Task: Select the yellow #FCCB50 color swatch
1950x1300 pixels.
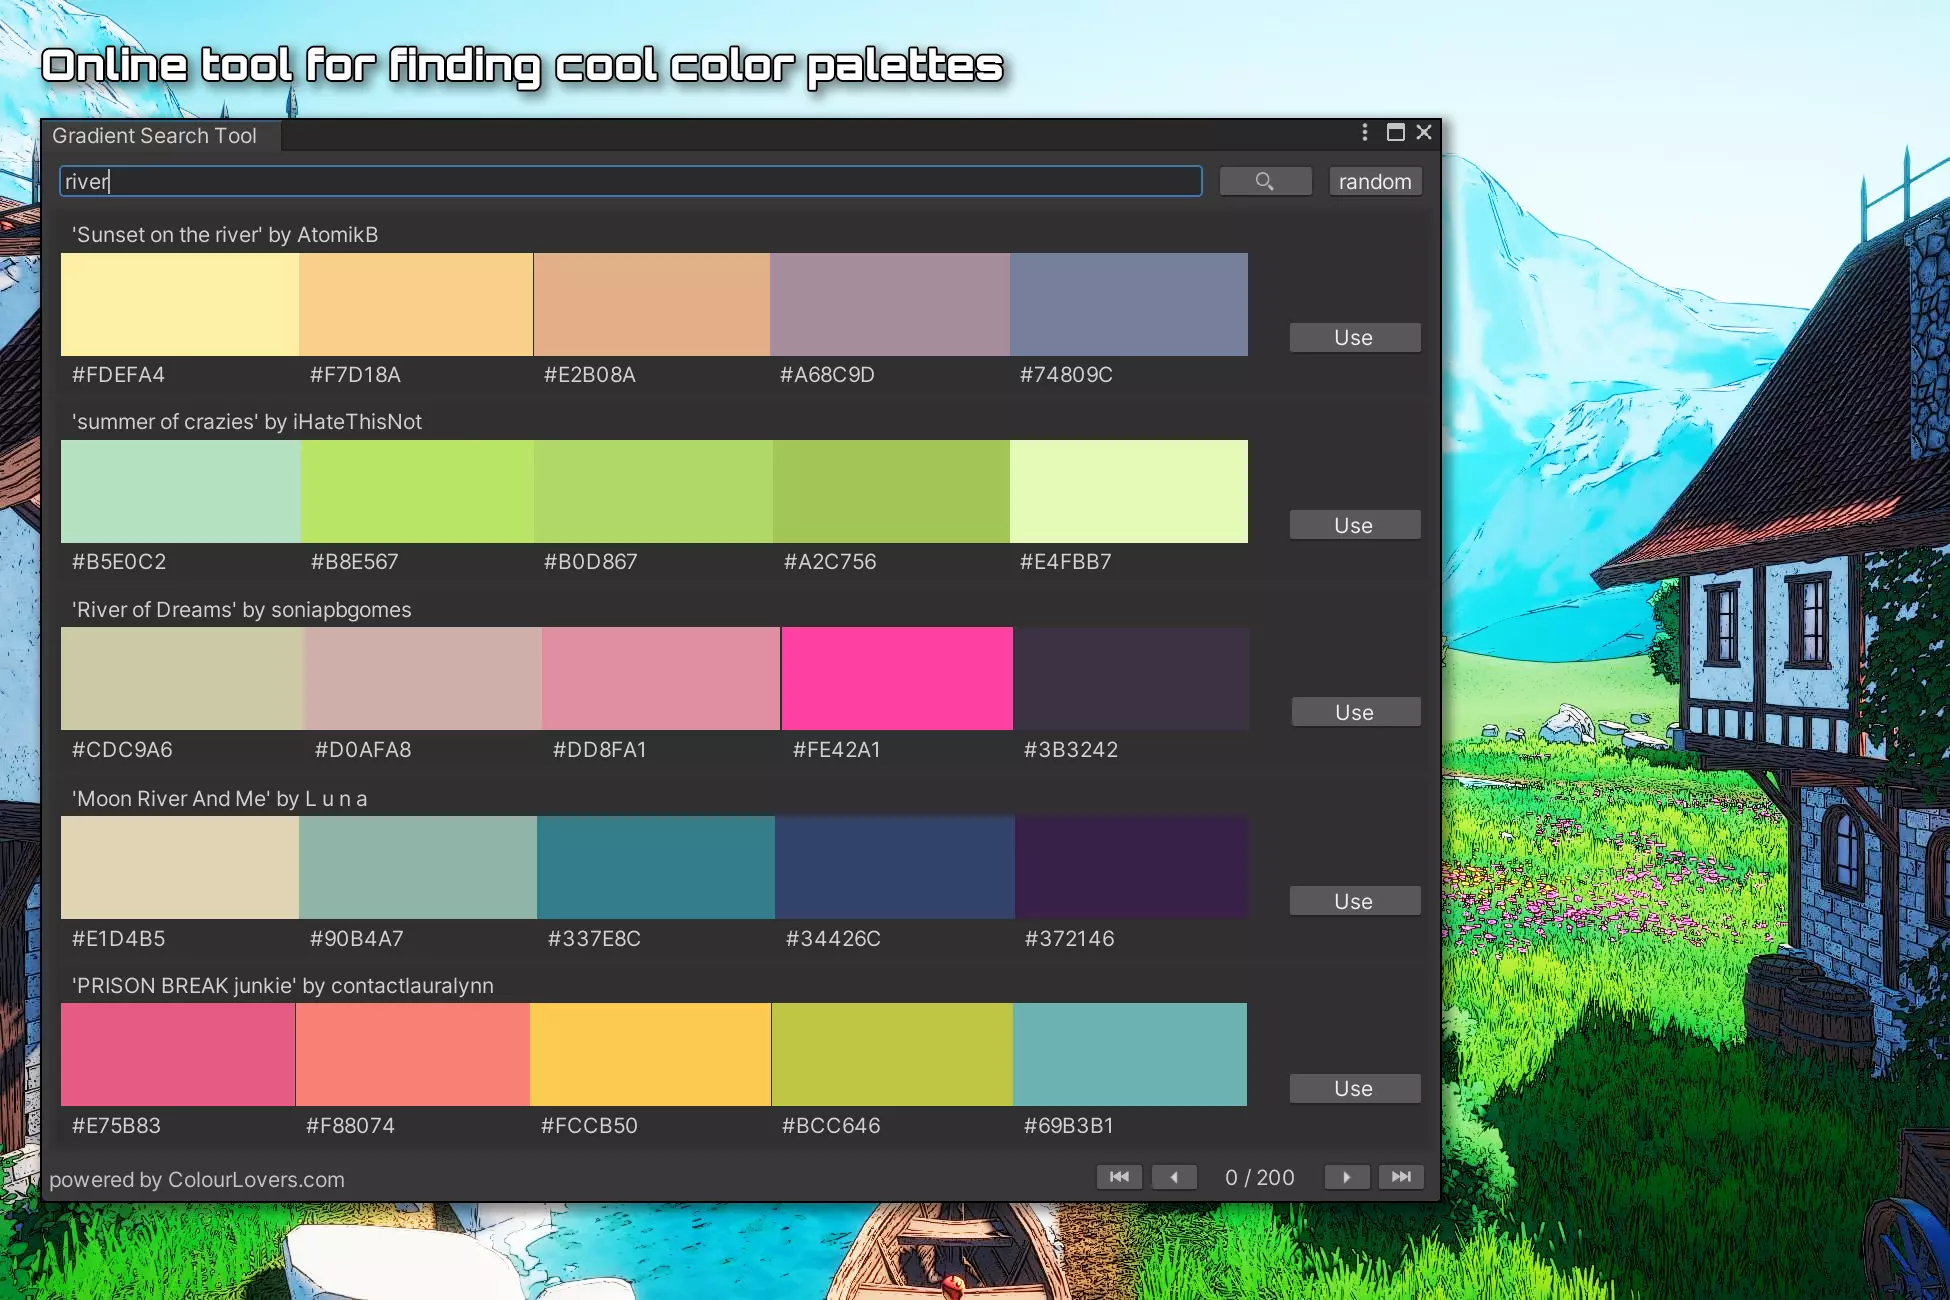Action: pos(650,1054)
